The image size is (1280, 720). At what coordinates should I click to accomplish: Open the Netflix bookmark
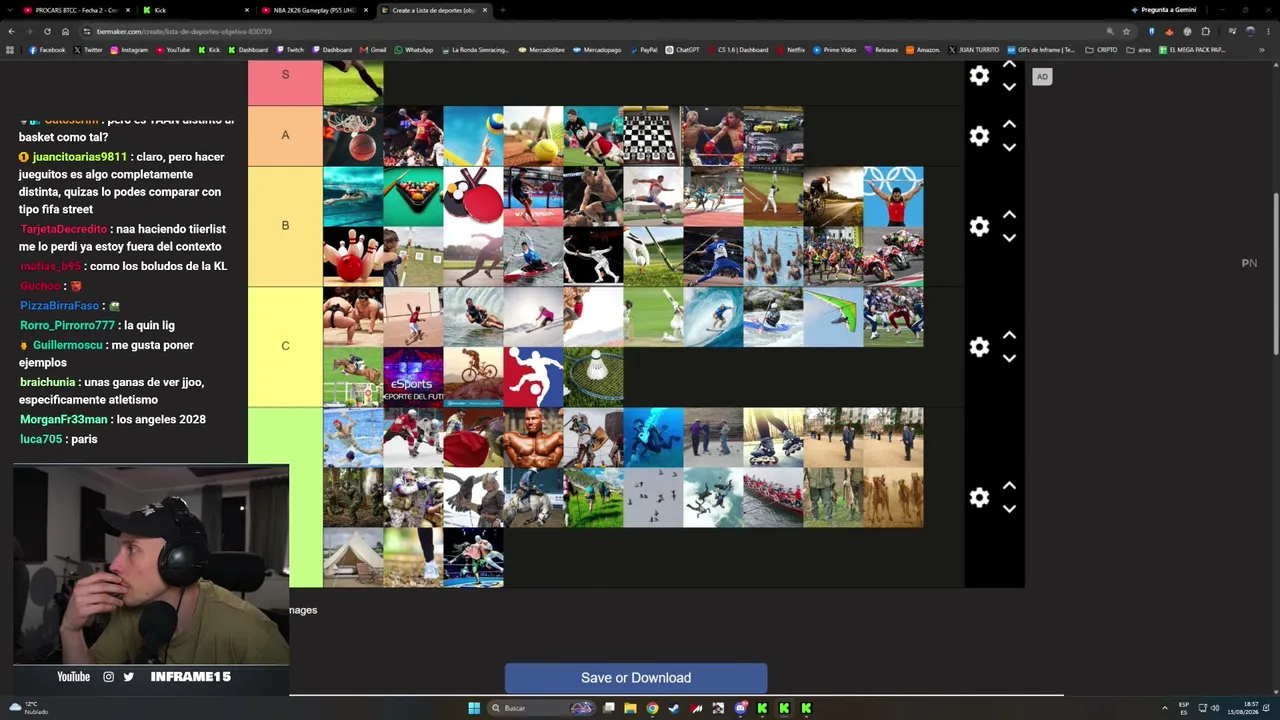(x=790, y=50)
